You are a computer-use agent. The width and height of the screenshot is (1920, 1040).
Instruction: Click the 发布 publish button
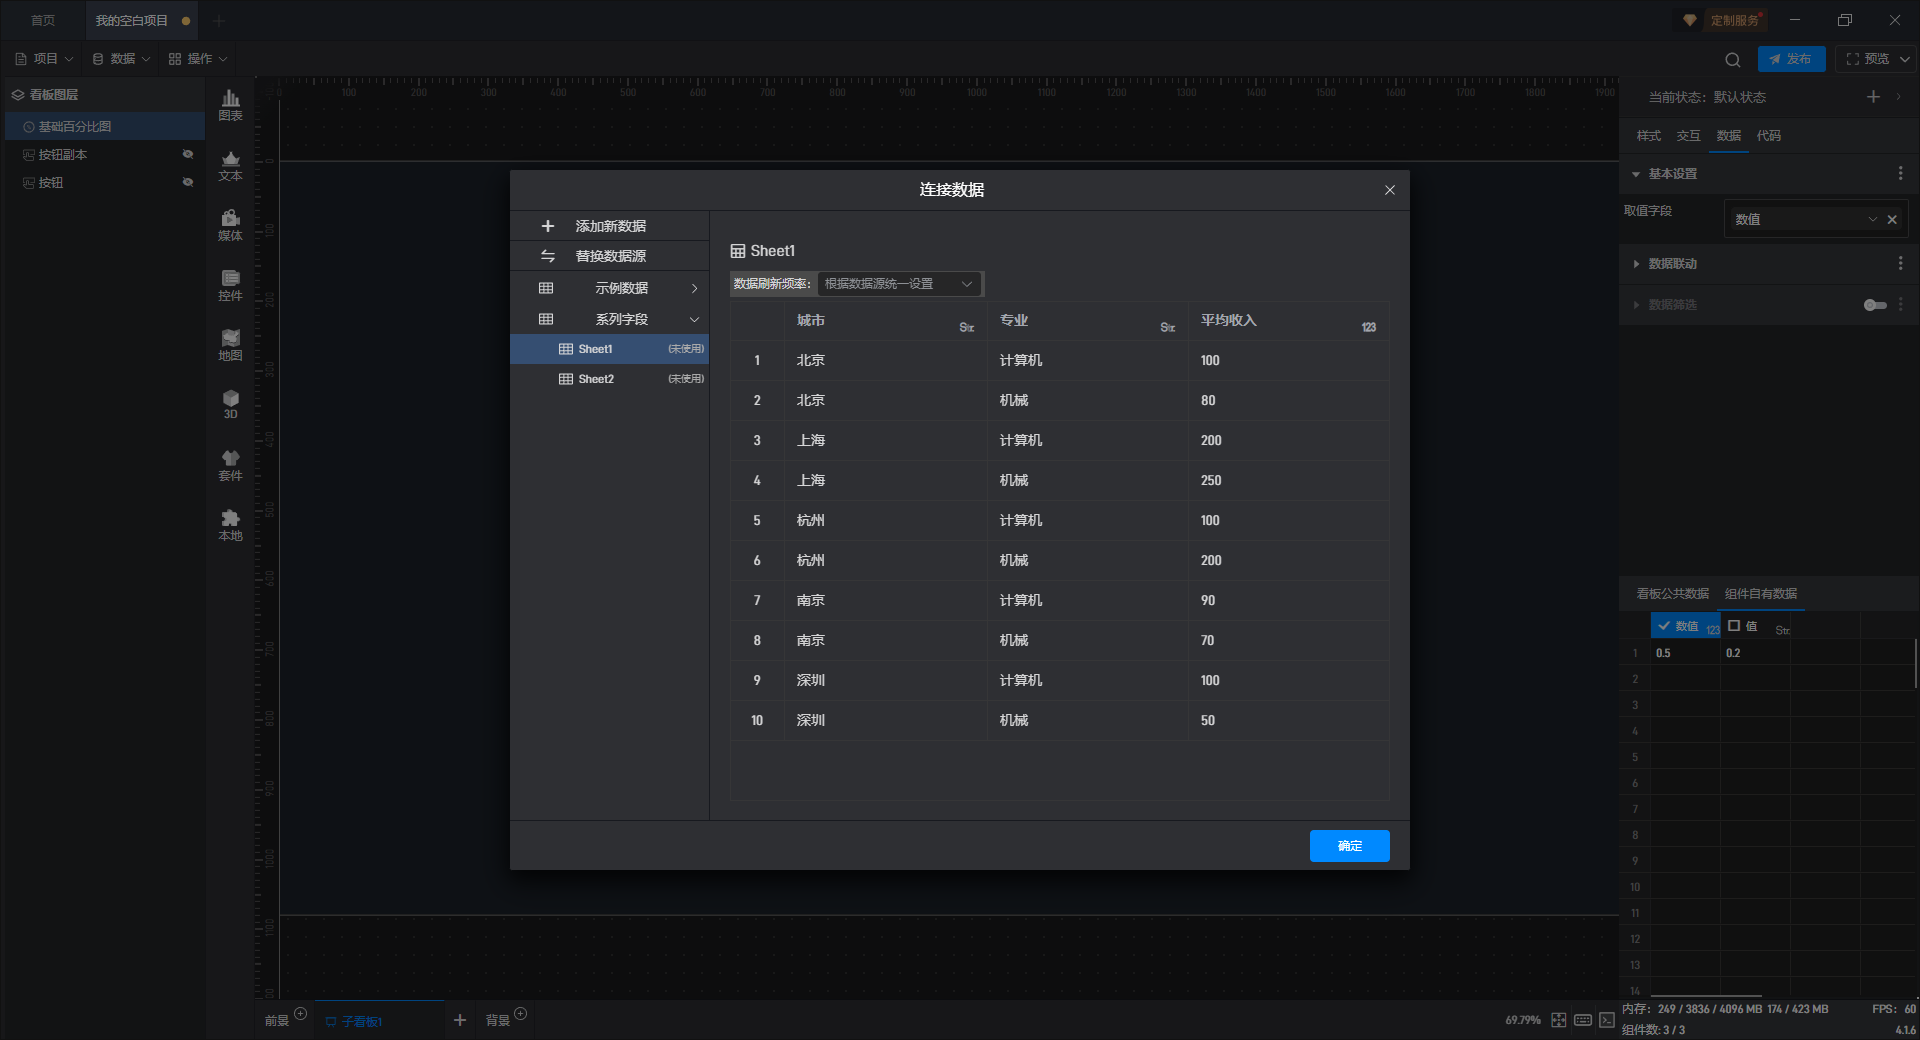click(x=1790, y=59)
